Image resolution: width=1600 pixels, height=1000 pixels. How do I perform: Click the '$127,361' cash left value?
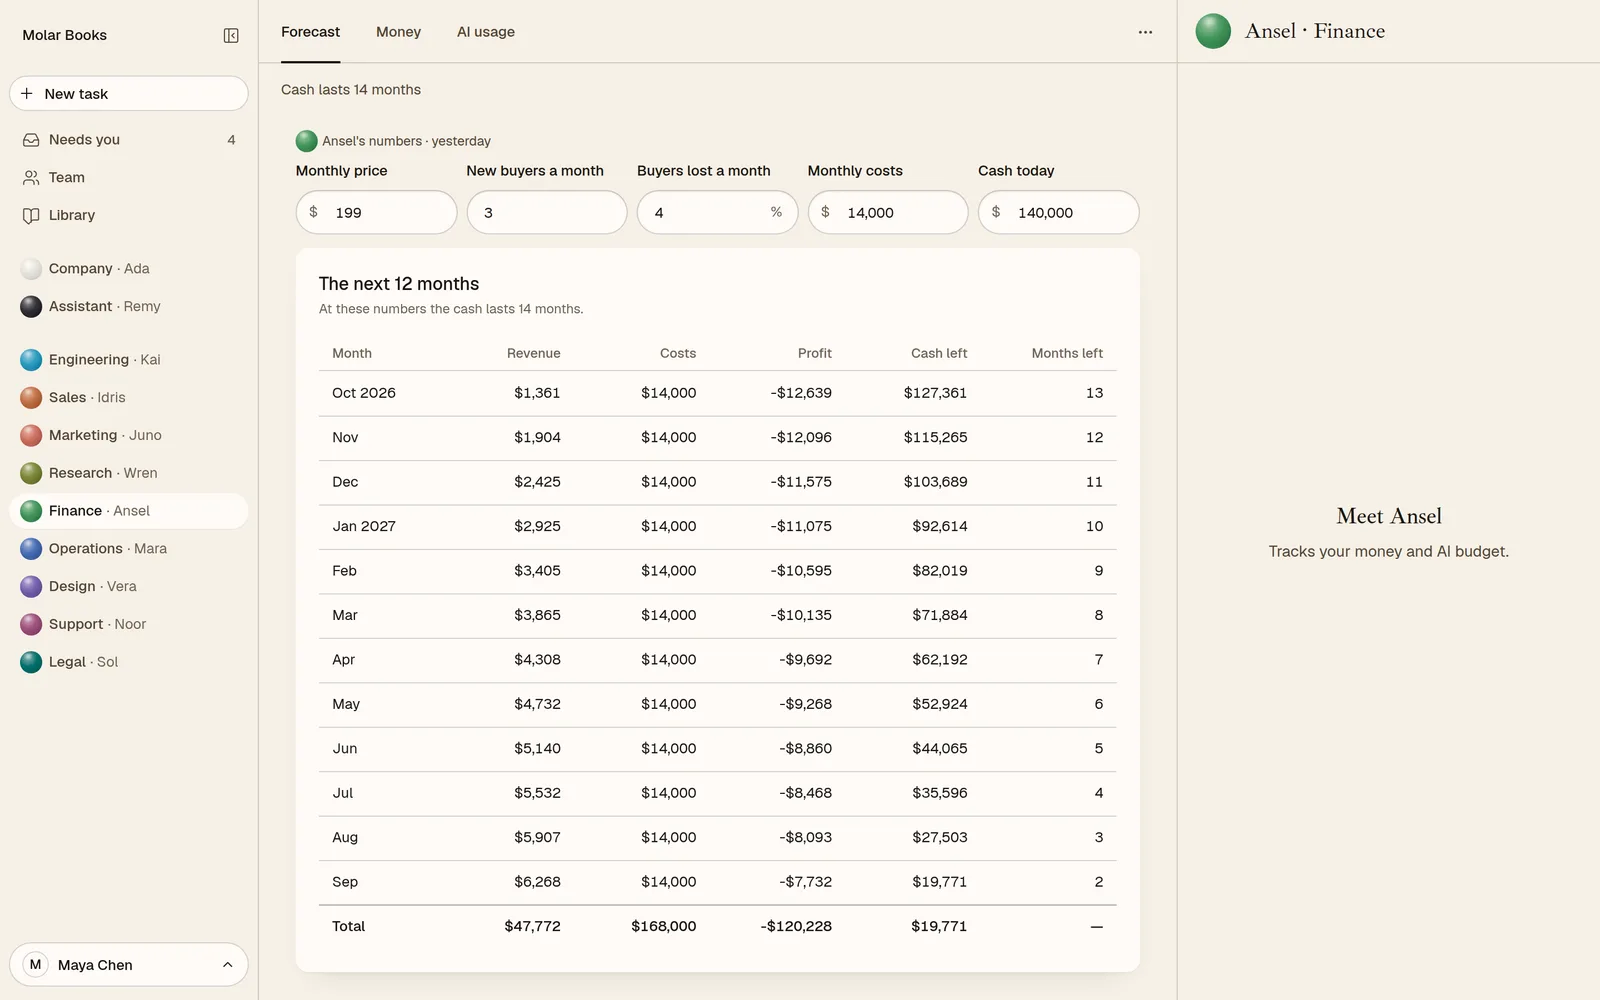click(x=935, y=393)
